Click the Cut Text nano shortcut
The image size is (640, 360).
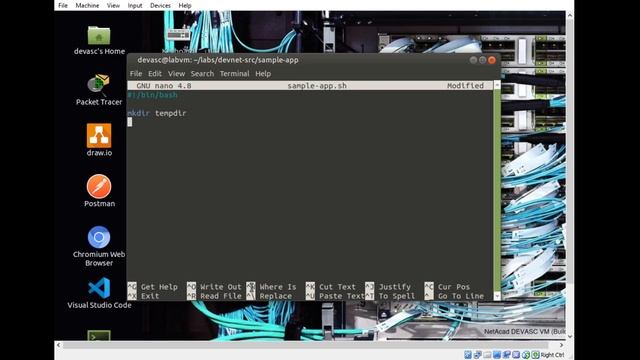point(331,287)
